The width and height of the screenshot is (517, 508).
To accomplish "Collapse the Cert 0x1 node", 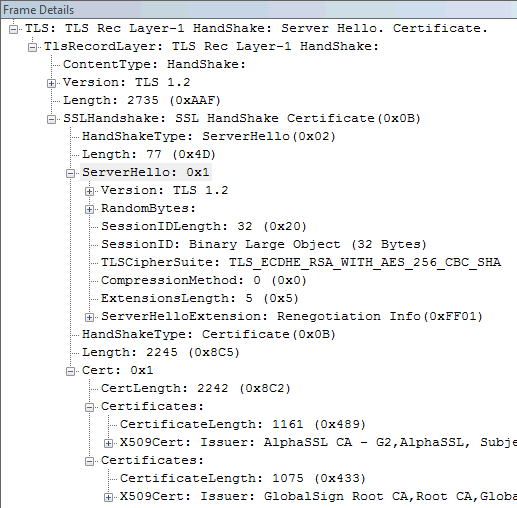I will pos(70,371).
